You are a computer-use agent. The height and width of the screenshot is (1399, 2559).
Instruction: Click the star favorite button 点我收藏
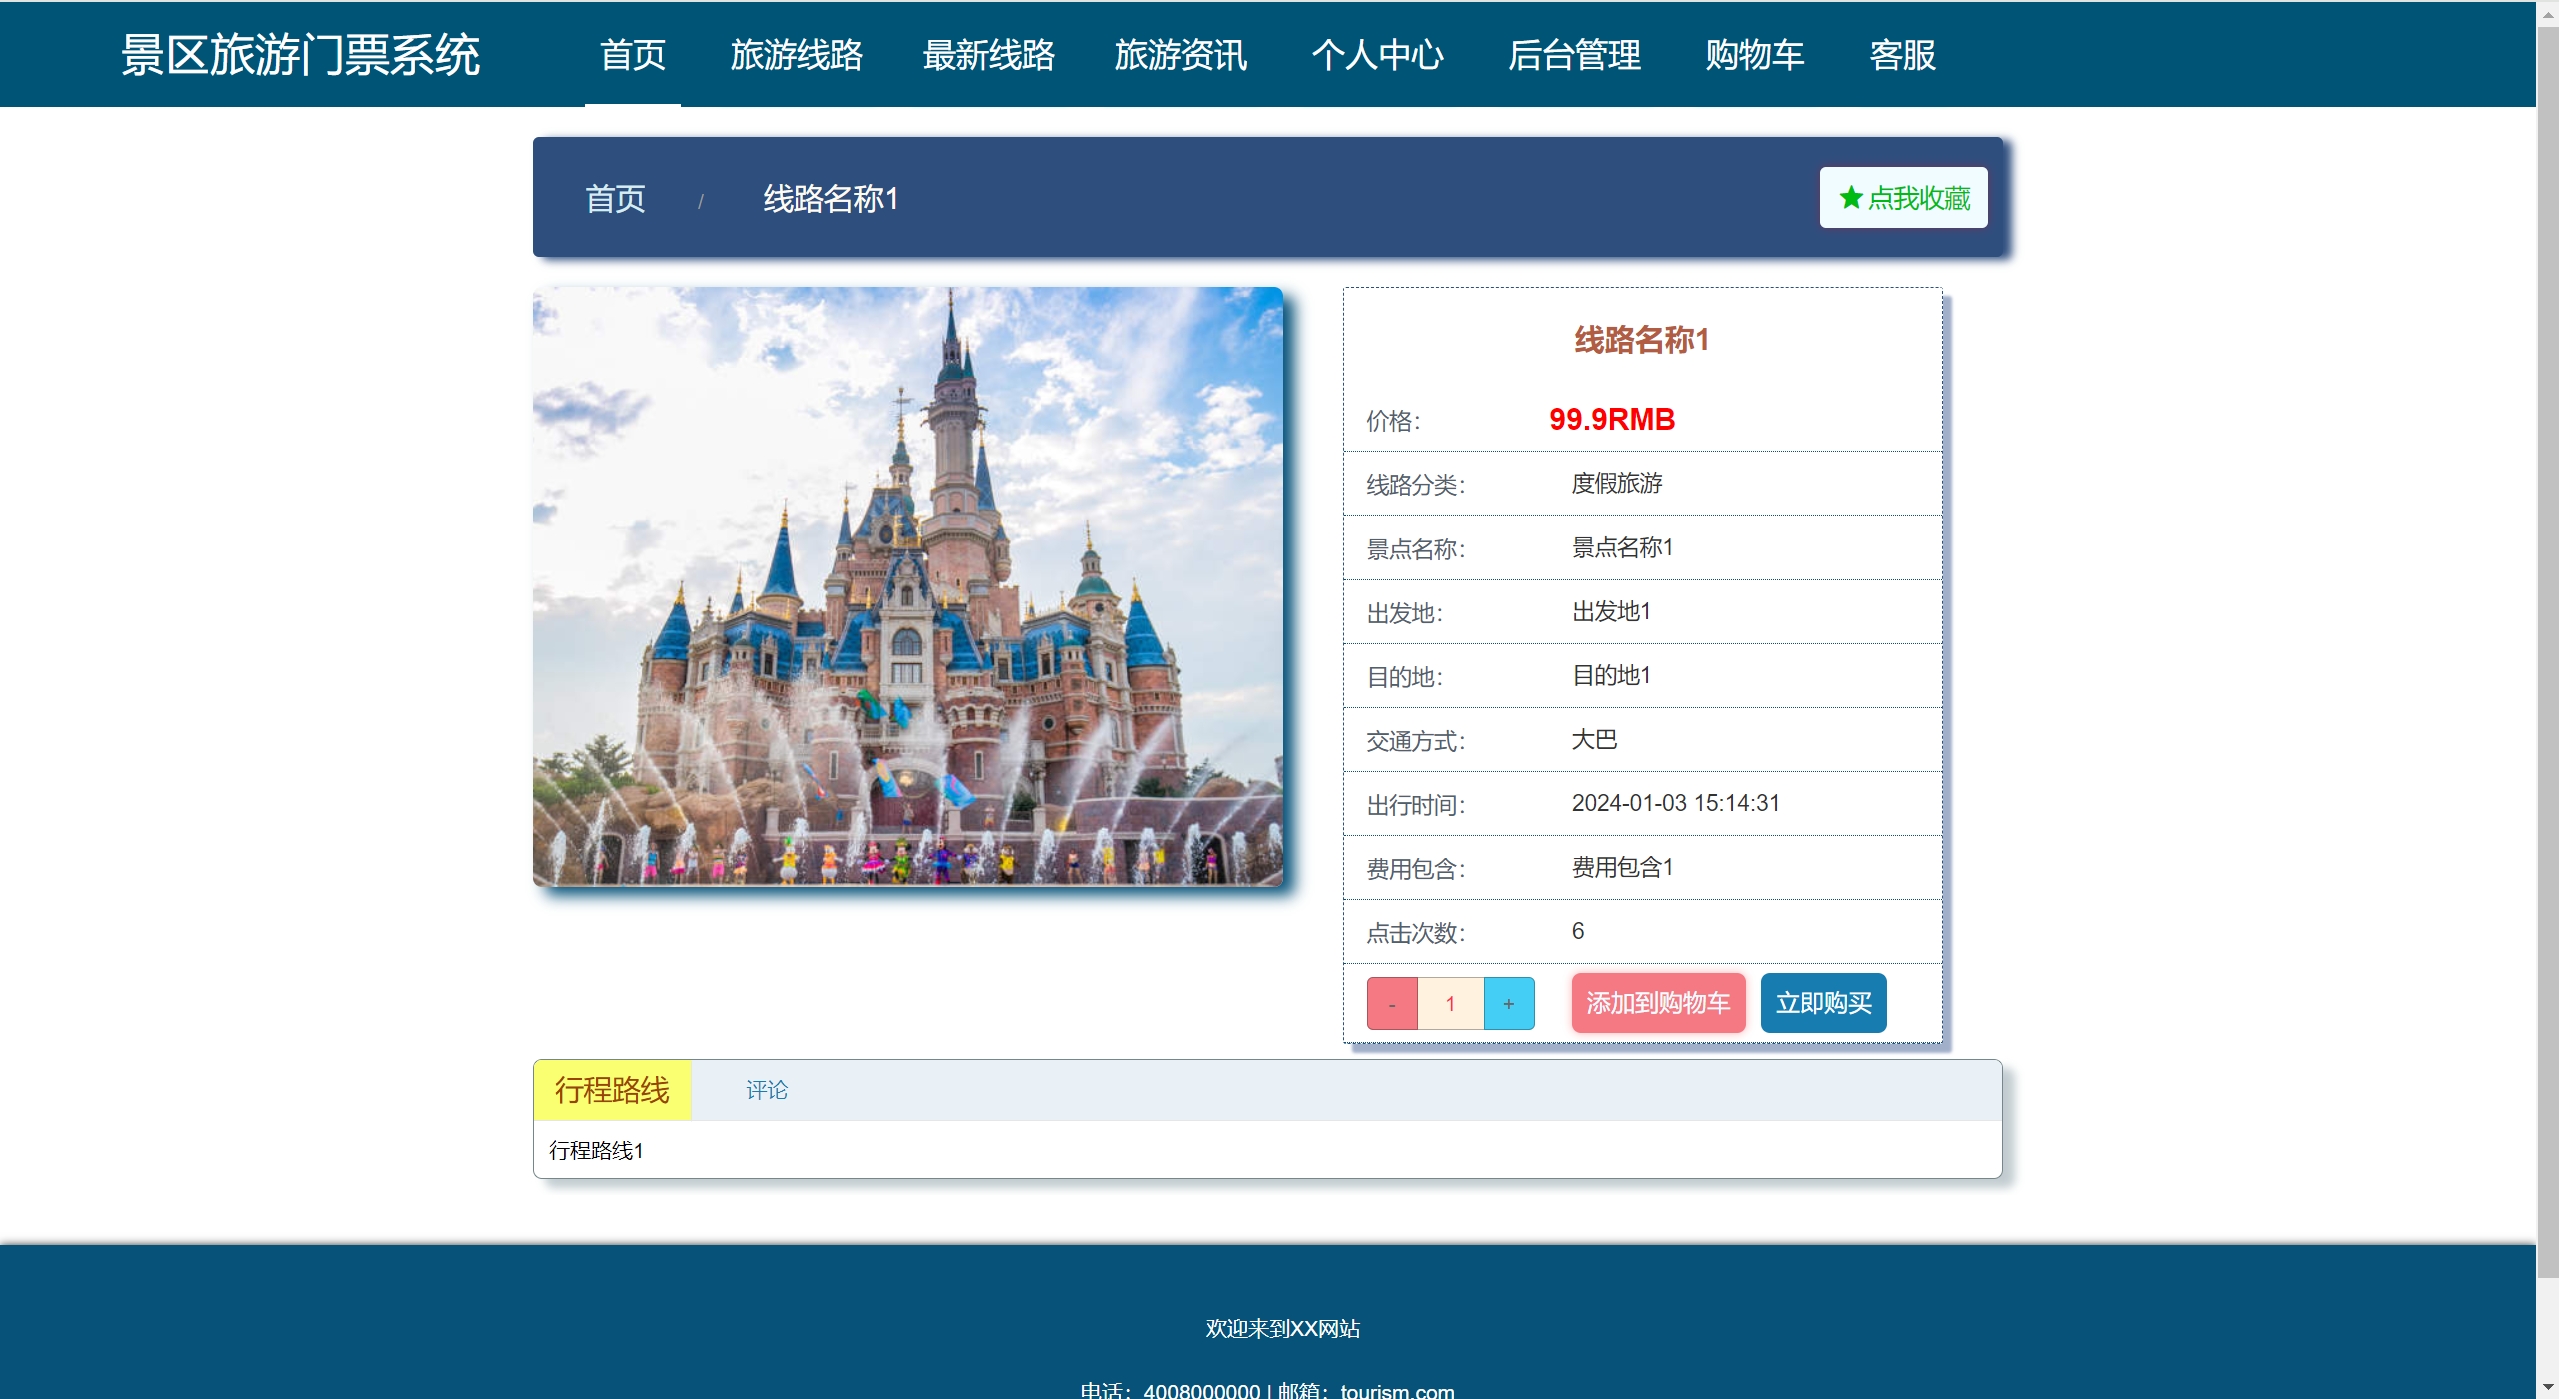coord(1902,198)
